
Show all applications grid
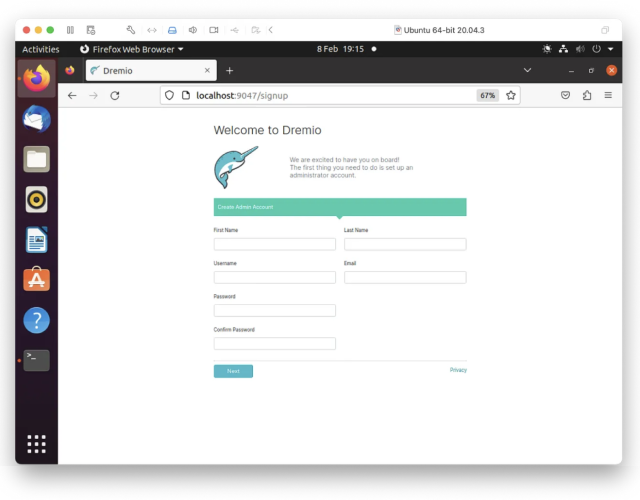(37, 444)
